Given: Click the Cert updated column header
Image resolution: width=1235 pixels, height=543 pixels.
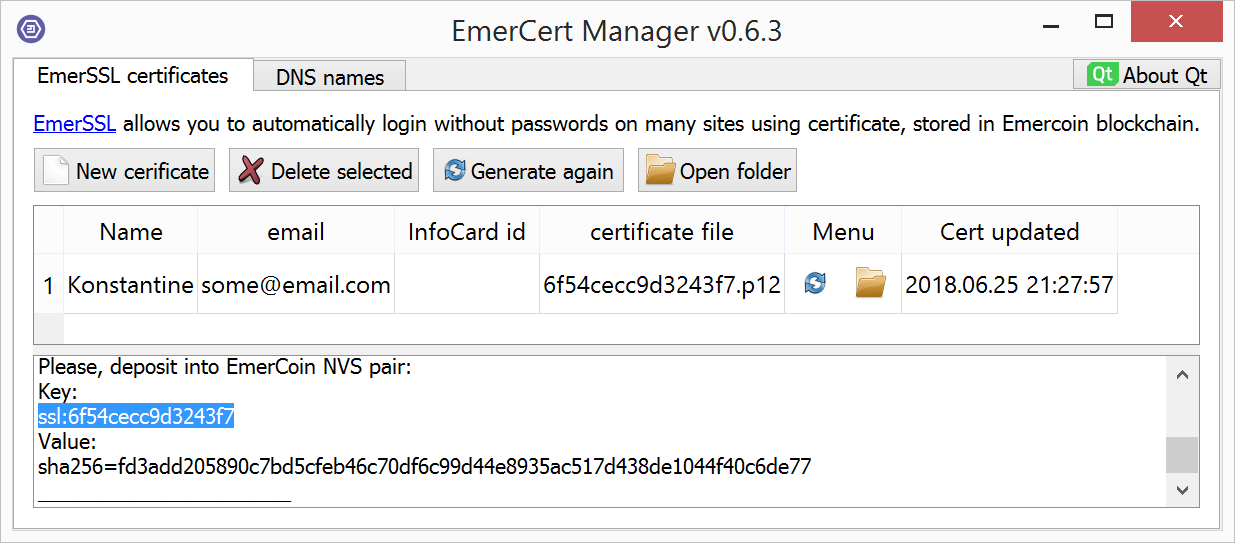Looking at the screenshot, I should coord(1009,232).
